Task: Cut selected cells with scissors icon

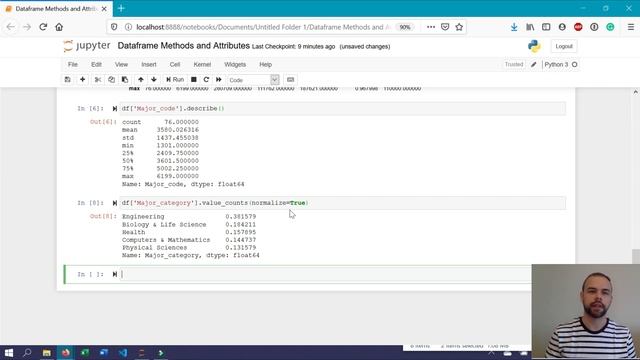Action: point(98,80)
